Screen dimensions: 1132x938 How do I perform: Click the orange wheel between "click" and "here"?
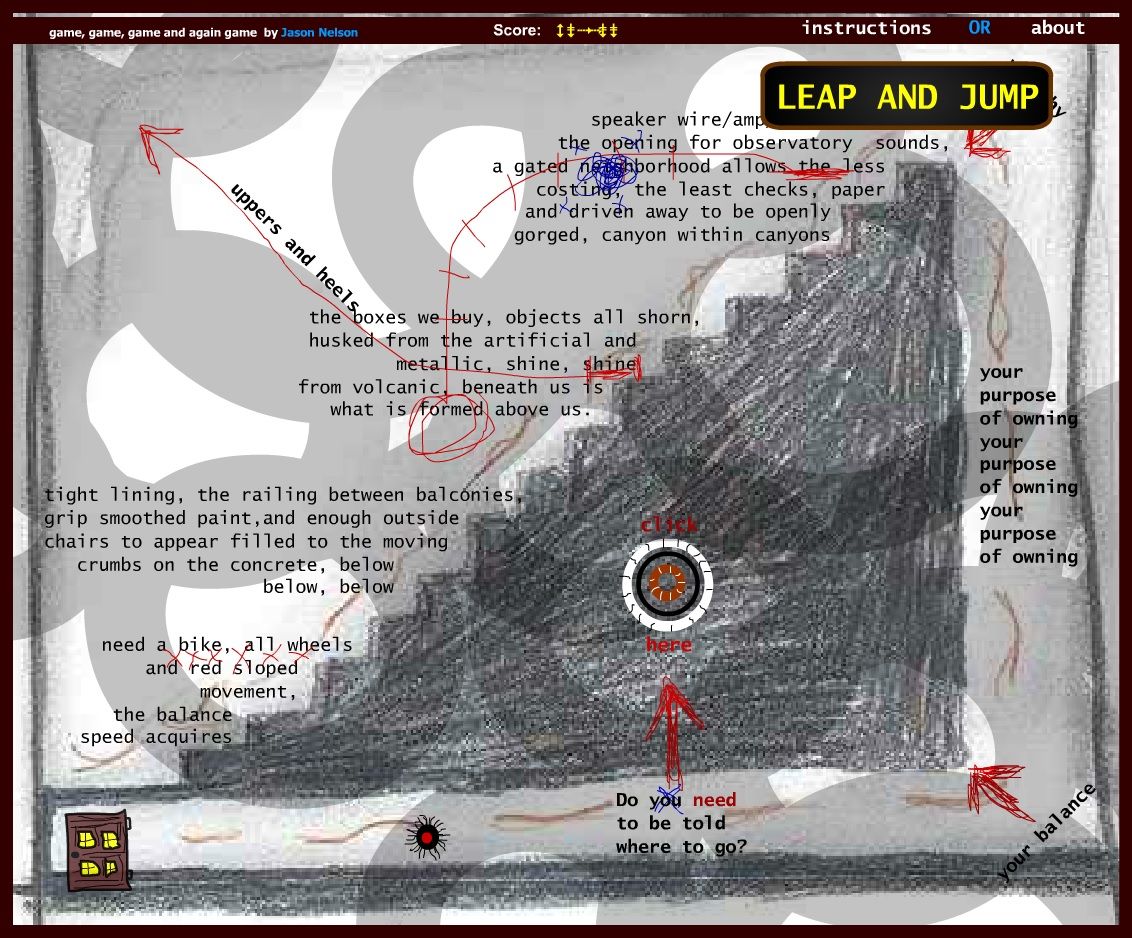(x=668, y=583)
